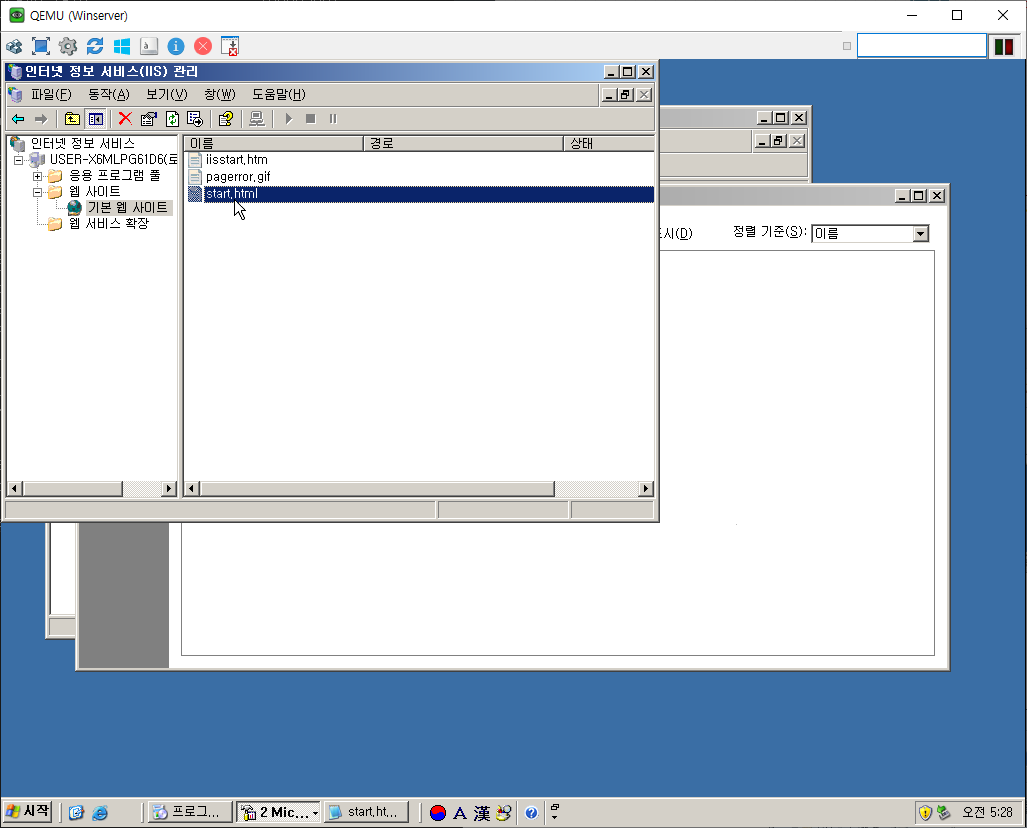
Task: Click the IIS forward arrow
Action: [x=41, y=119]
